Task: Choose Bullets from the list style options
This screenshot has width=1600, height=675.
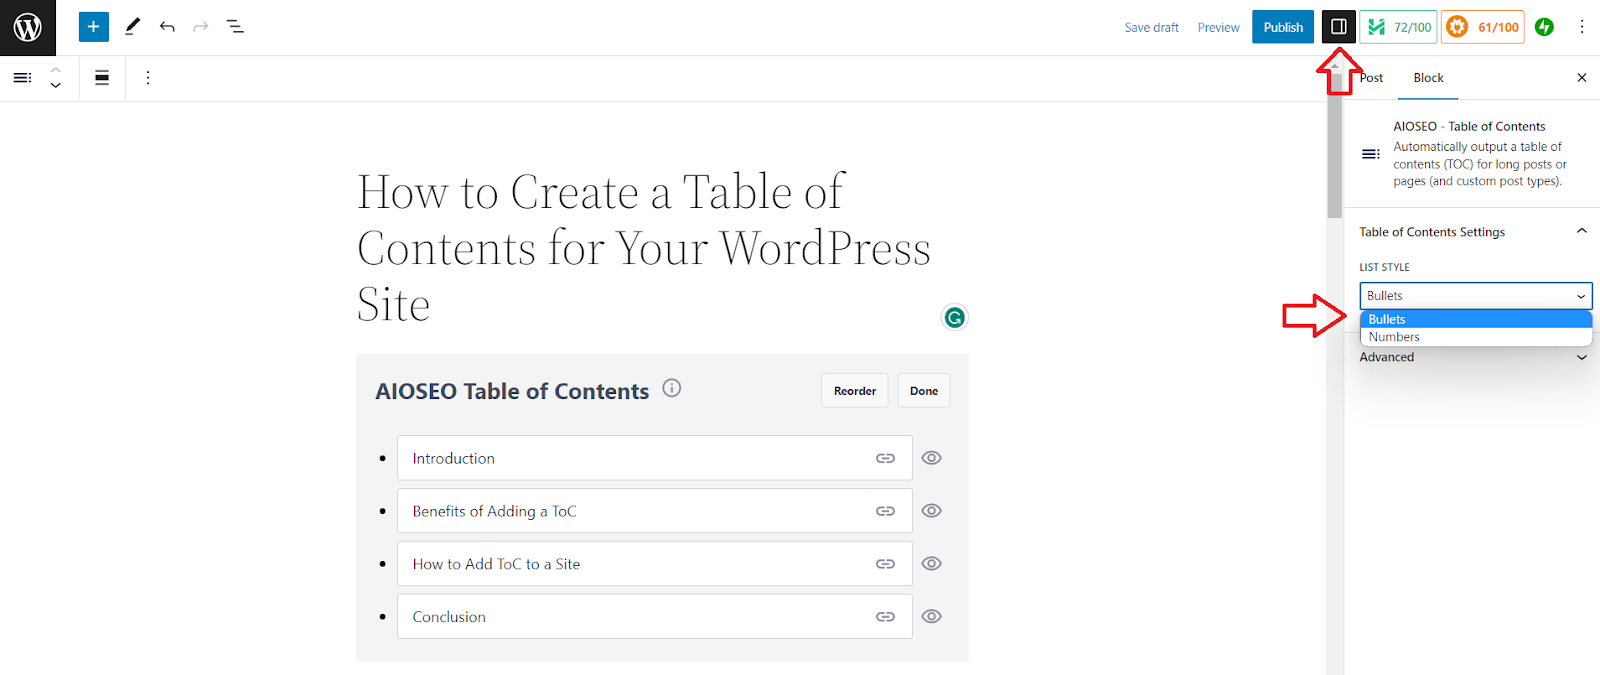Action: coord(1475,319)
